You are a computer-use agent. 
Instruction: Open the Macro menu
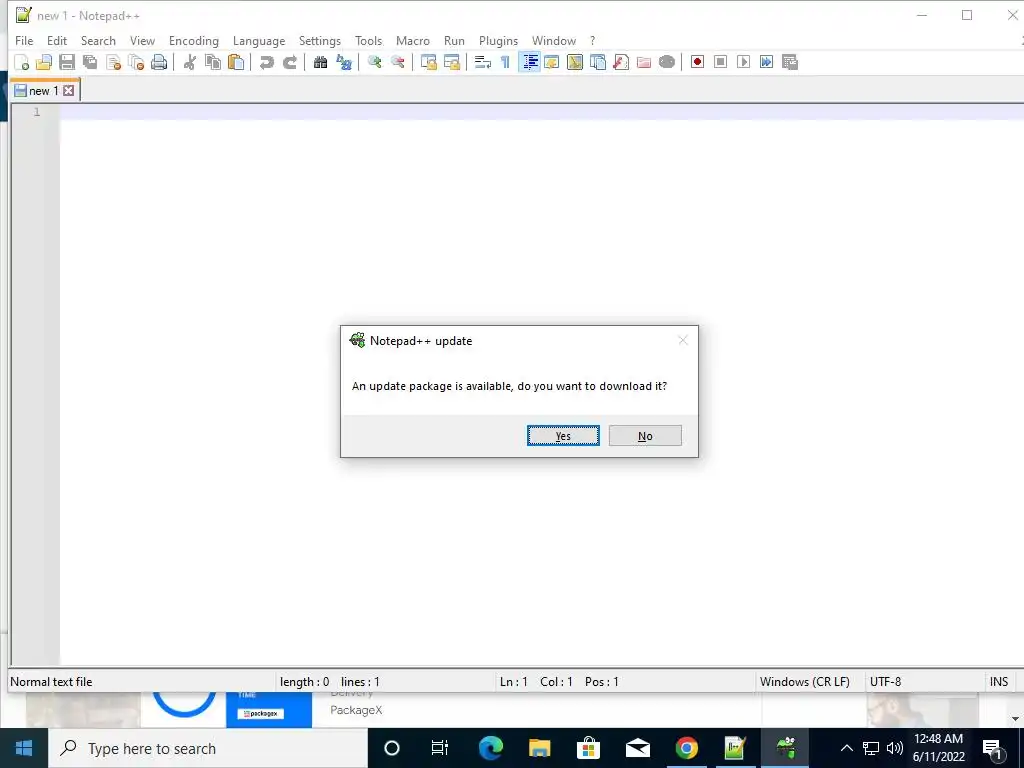[413, 40]
